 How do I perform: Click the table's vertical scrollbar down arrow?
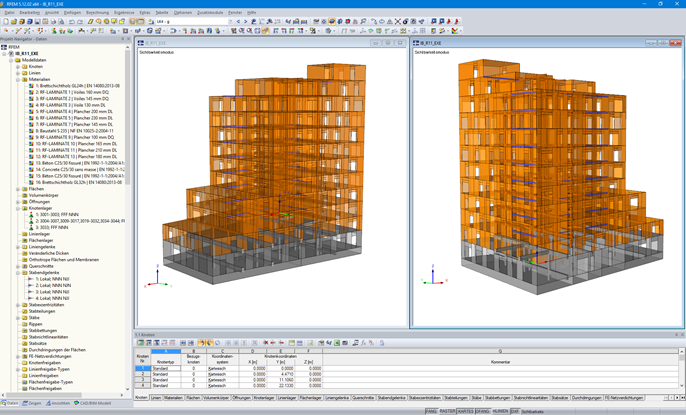[682, 385]
